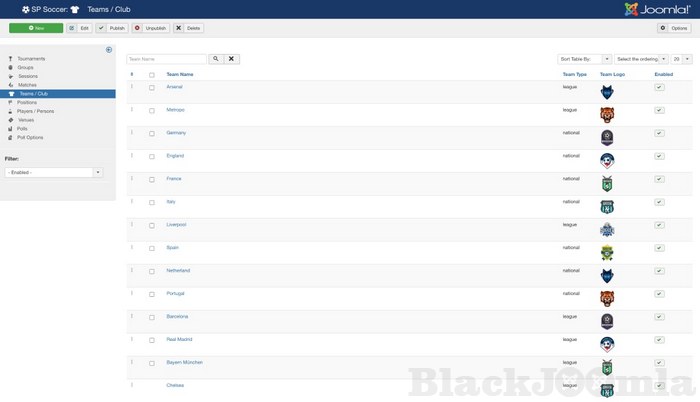Image resolution: width=700 pixels, height=402 pixels.
Task: Click the Metropo tiger team logo
Action: point(606,114)
